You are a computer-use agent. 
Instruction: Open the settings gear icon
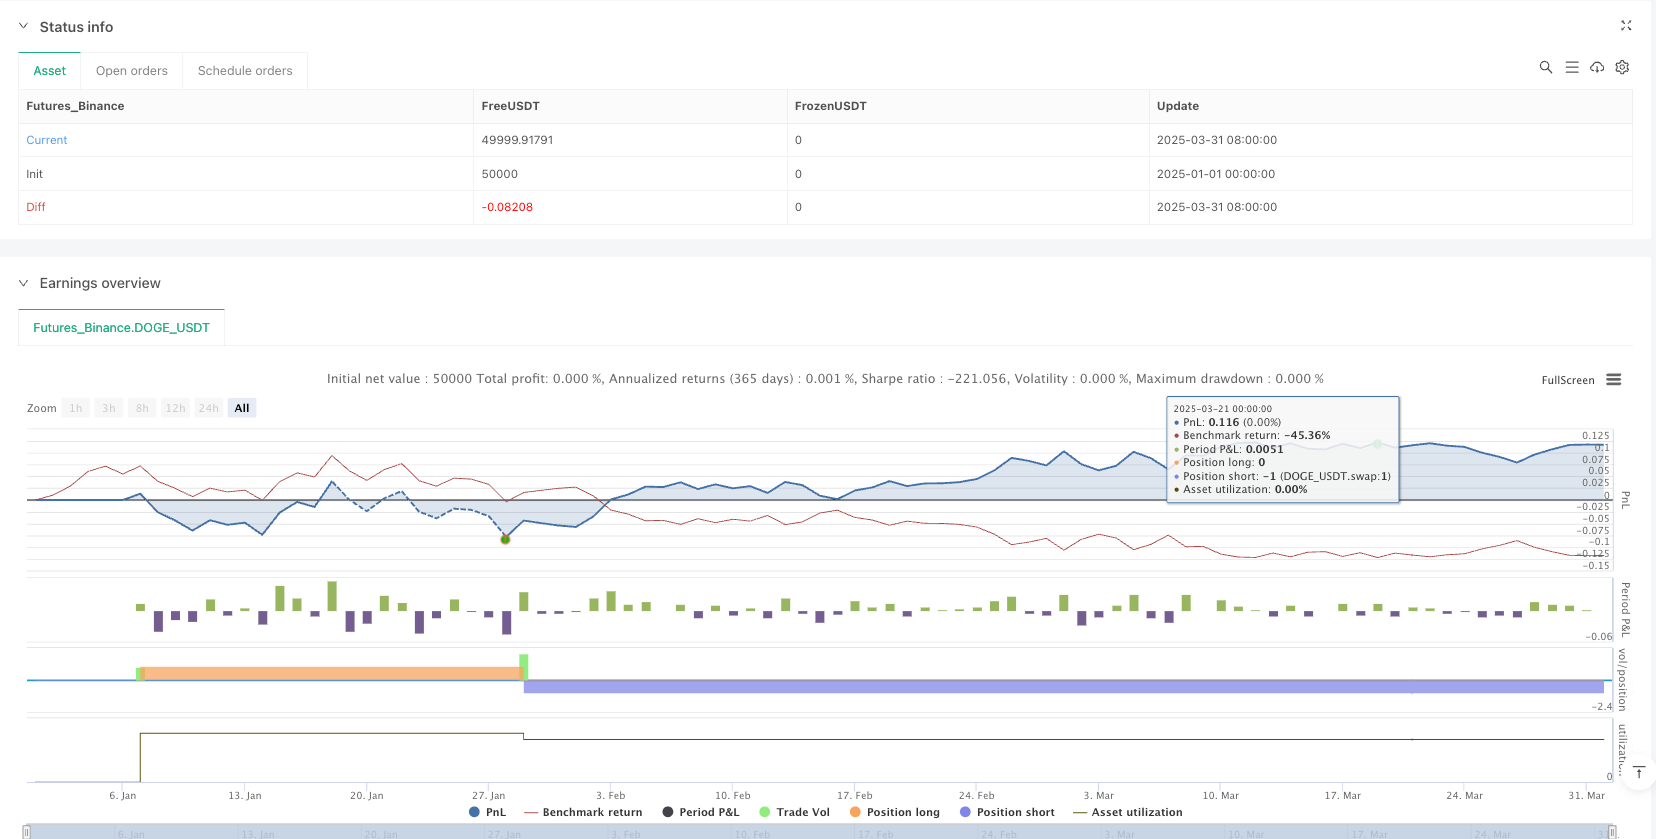1622,67
